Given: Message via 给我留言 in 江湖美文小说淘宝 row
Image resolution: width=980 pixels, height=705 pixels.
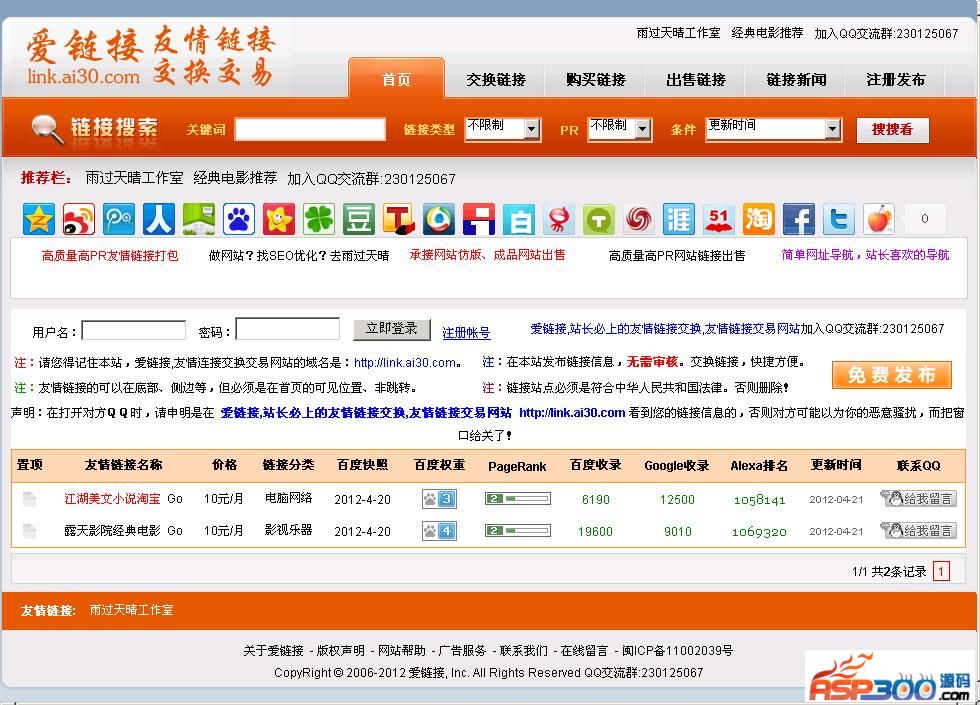Looking at the screenshot, I should (918, 499).
